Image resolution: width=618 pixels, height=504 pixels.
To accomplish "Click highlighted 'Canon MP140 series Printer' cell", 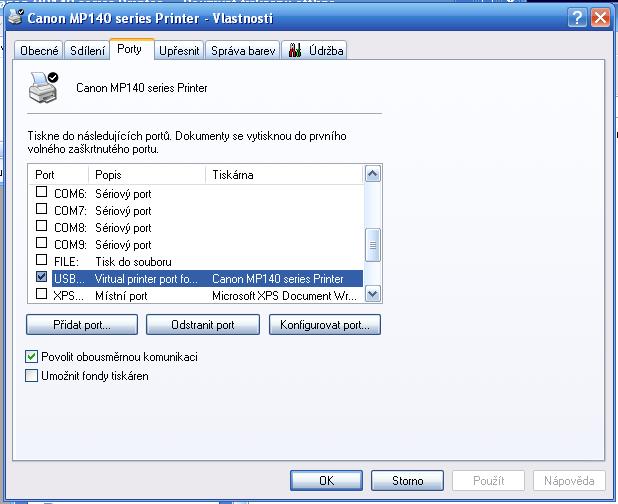I will click(x=278, y=279).
